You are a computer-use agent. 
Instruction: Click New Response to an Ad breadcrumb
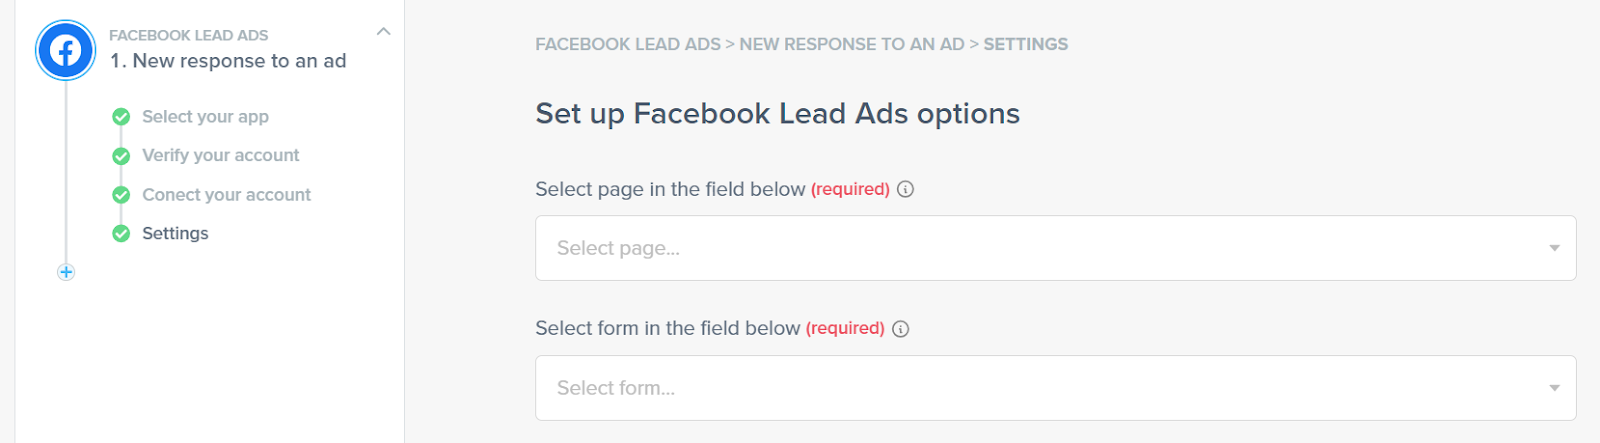[x=852, y=44]
